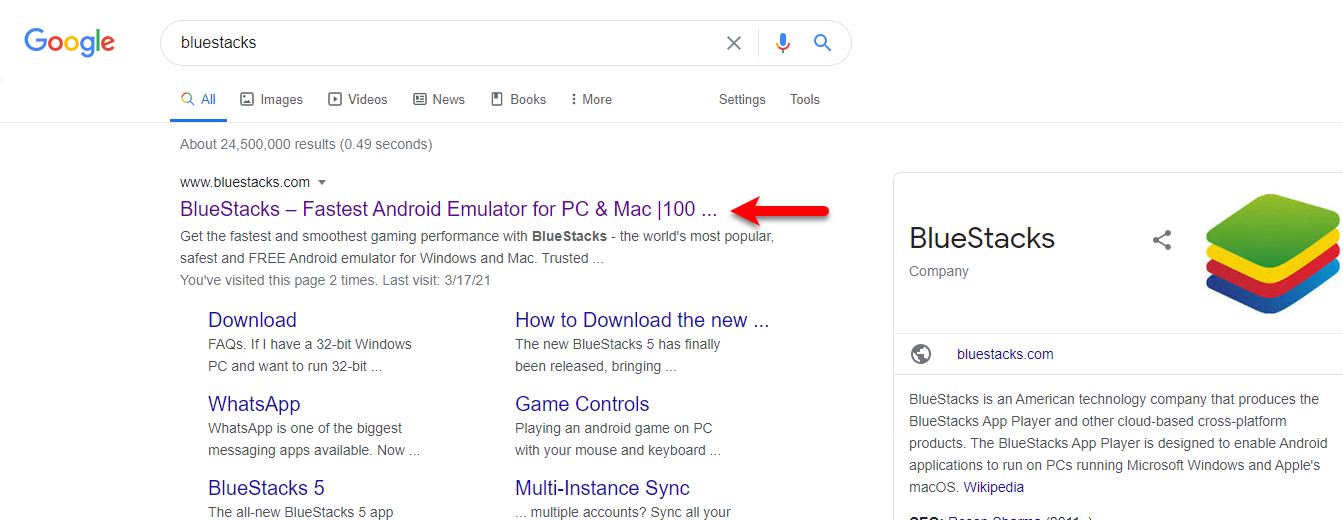Switch to the Images tab

271,99
